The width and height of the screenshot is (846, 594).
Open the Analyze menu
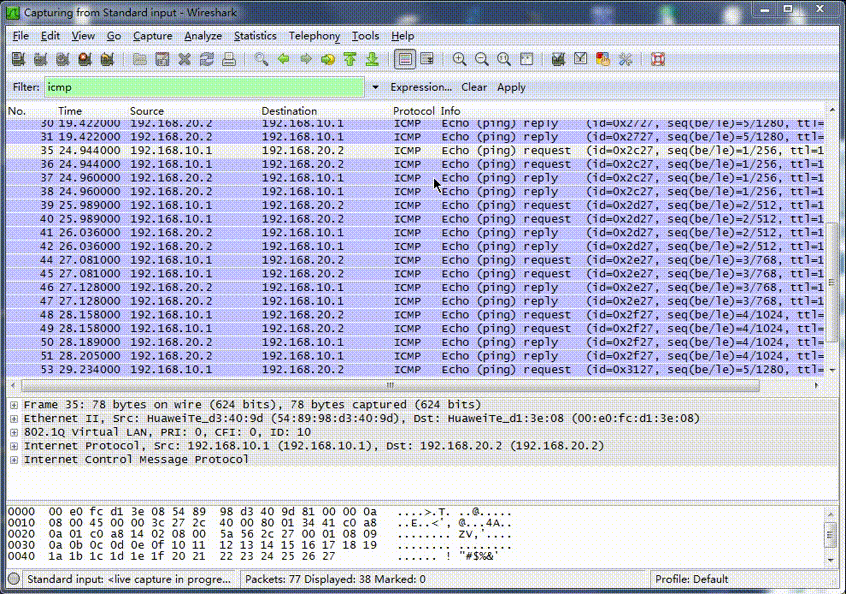(x=203, y=36)
